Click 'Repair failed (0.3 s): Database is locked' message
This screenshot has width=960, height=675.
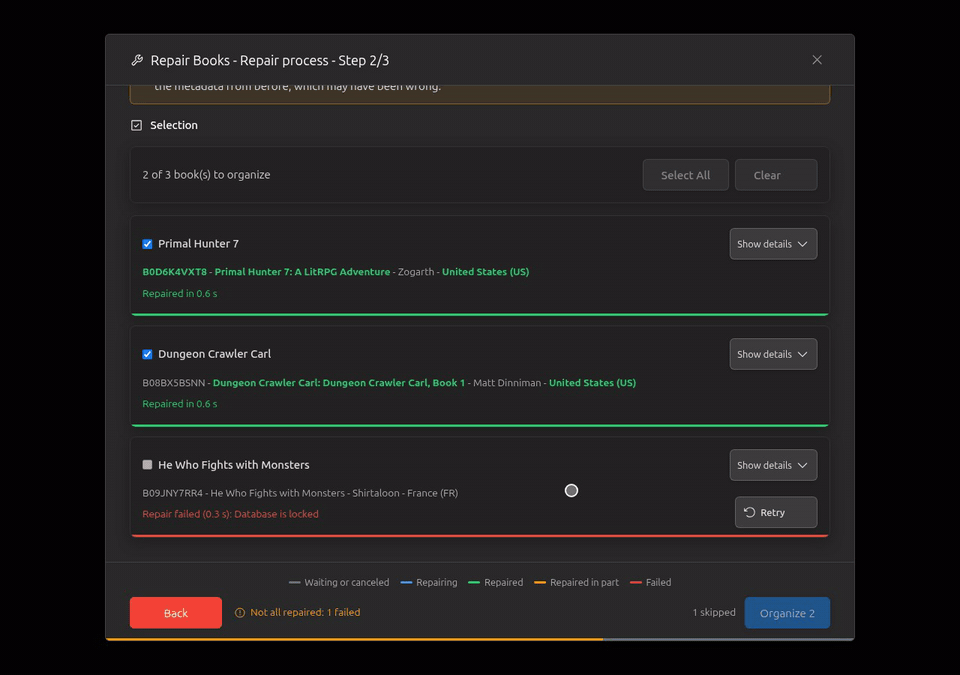pos(230,514)
